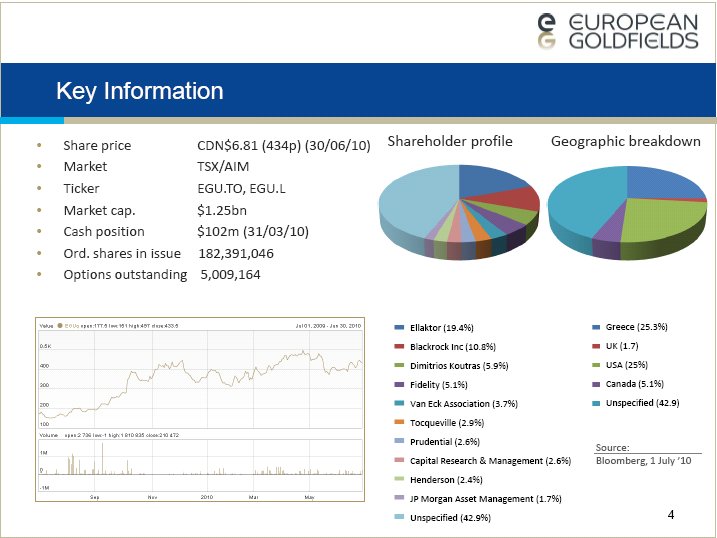Click the '5,009,164' options figure

pos(230,274)
